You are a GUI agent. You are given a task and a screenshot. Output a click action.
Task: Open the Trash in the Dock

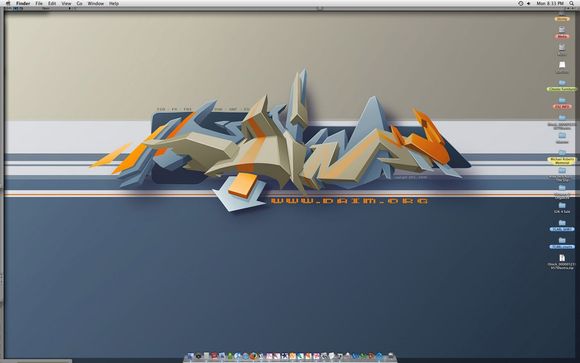[x=391, y=356]
